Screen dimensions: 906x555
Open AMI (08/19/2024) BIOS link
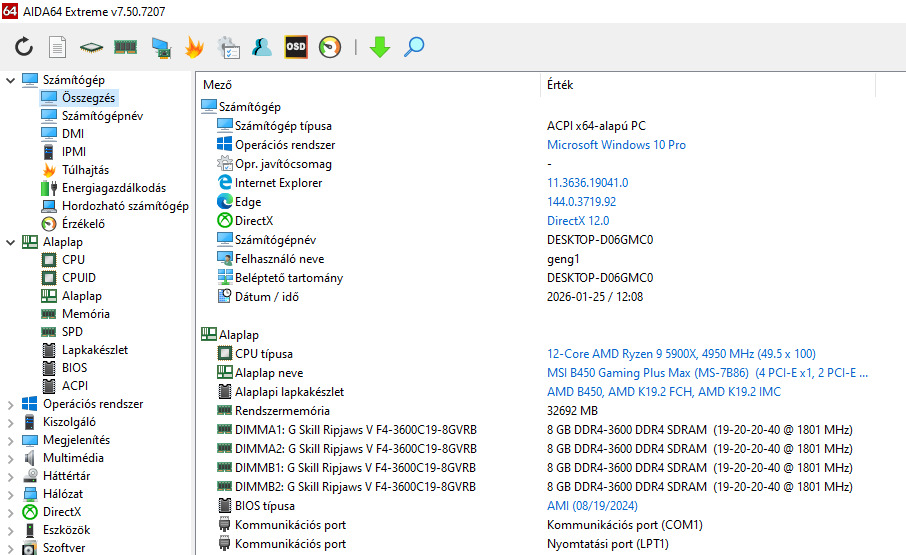pos(592,506)
